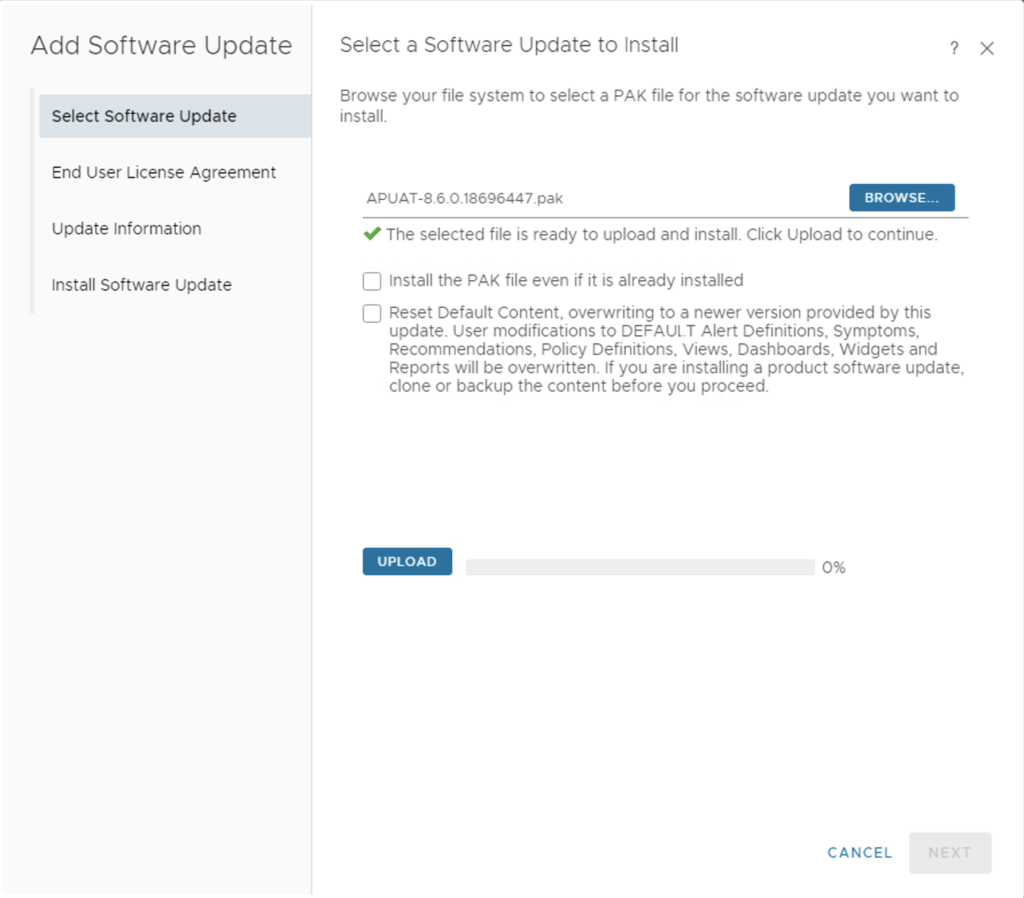This screenshot has width=1024, height=898.
Task: Go to Select Software Update step
Action: click(144, 116)
